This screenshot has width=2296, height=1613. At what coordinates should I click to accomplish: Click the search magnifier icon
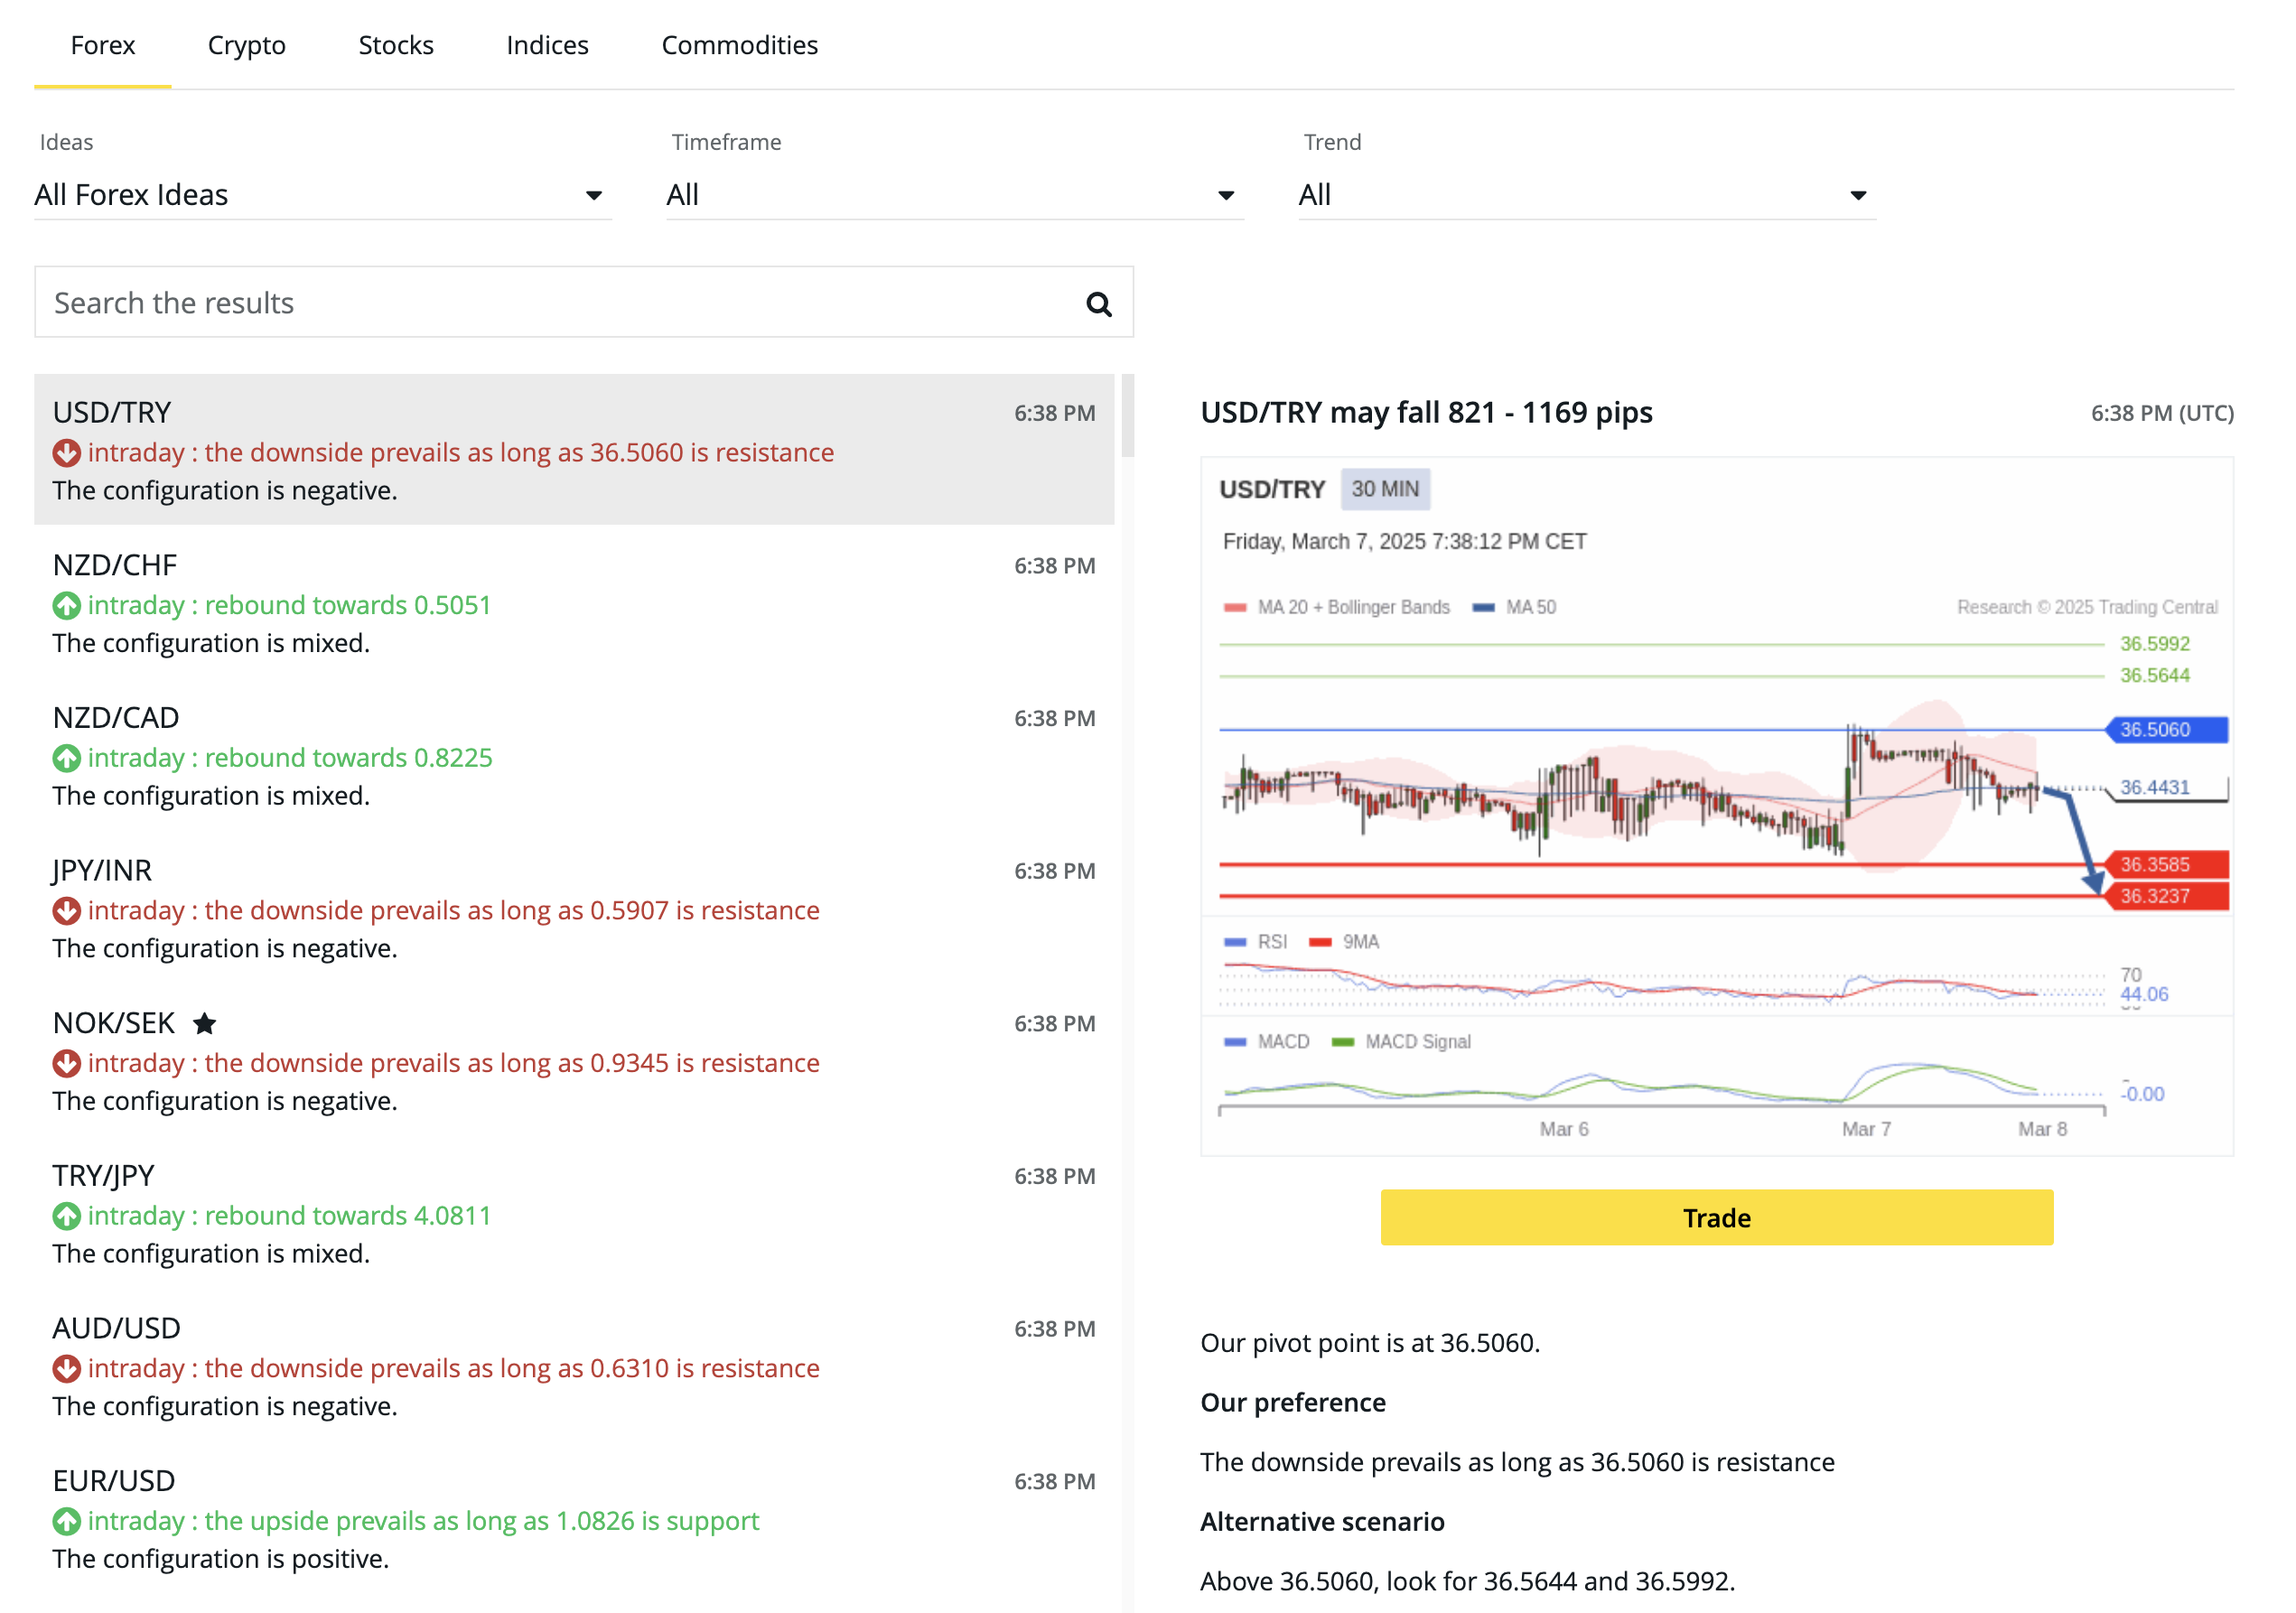[x=1098, y=304]
